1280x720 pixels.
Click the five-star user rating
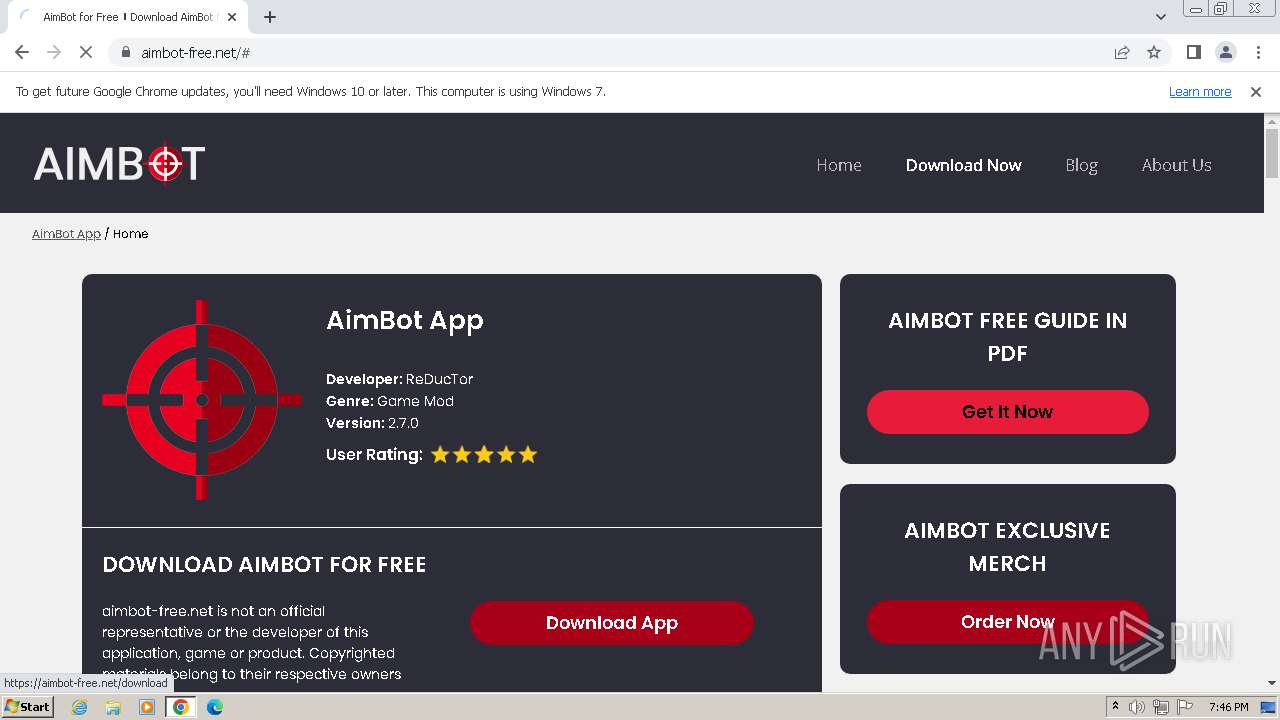pos(485,455)
